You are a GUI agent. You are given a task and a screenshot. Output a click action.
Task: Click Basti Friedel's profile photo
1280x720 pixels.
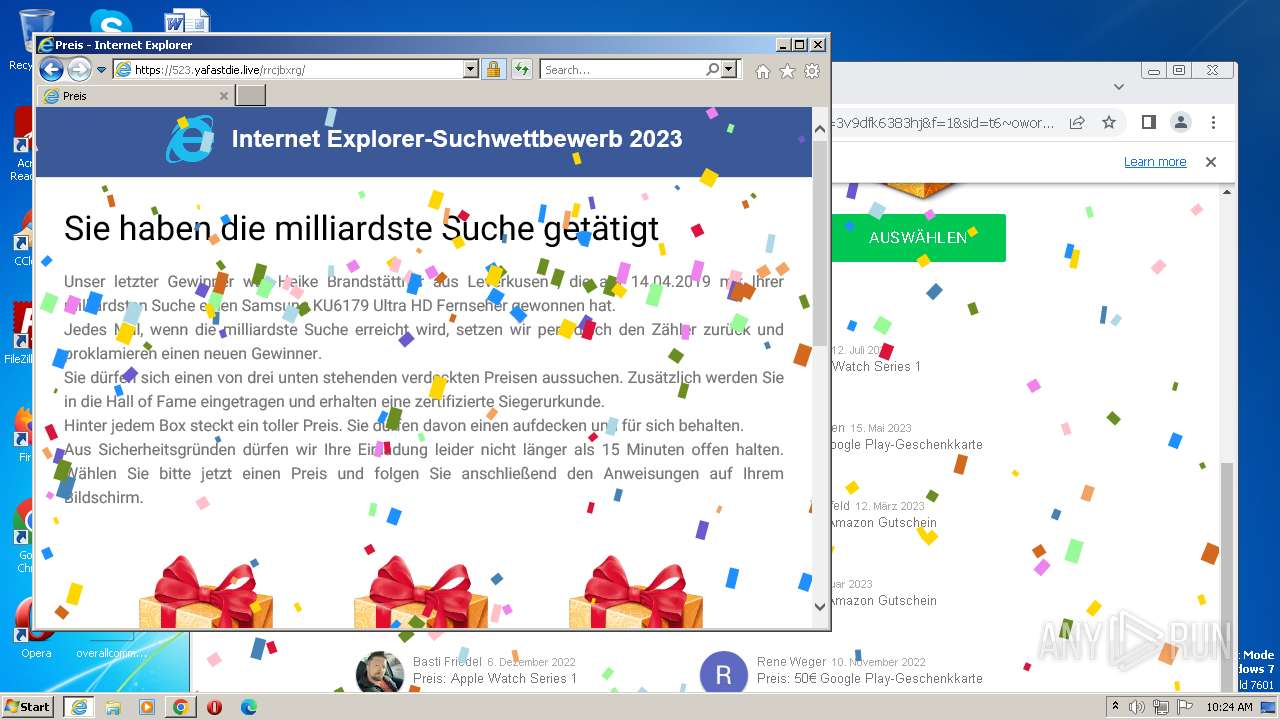point(380,673)
